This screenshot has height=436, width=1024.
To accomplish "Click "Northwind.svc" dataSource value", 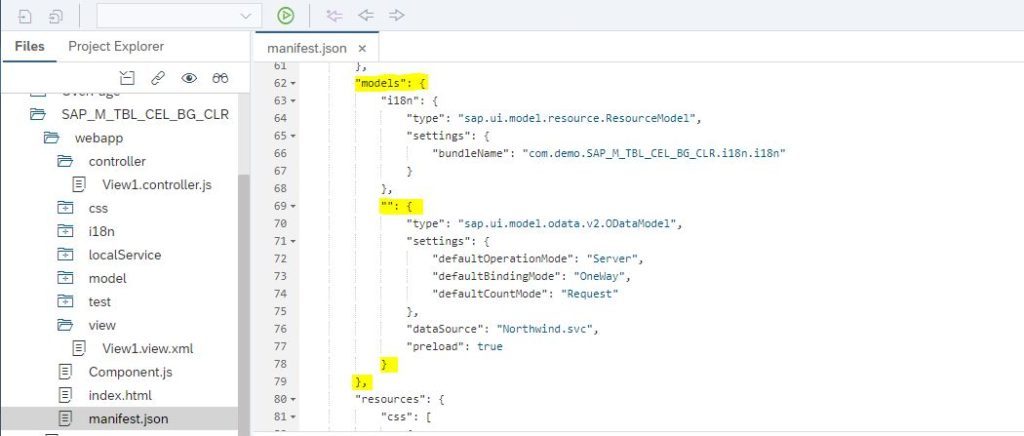I will click(x=545, y=329).
